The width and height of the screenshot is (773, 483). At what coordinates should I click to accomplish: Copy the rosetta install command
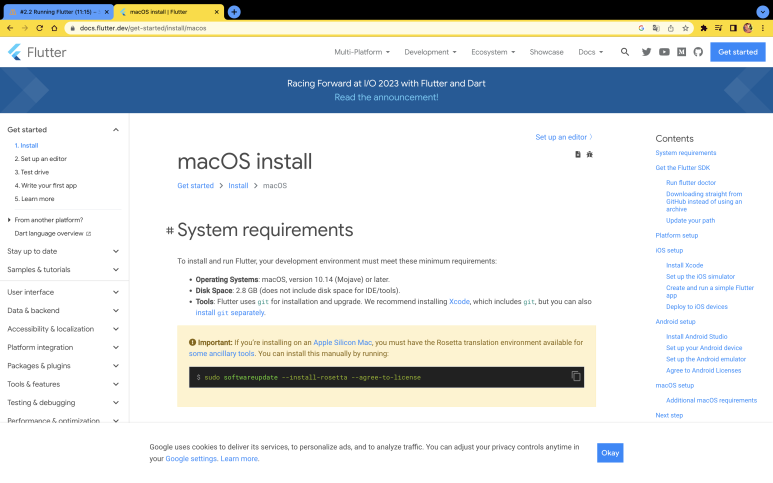point(576,376)
